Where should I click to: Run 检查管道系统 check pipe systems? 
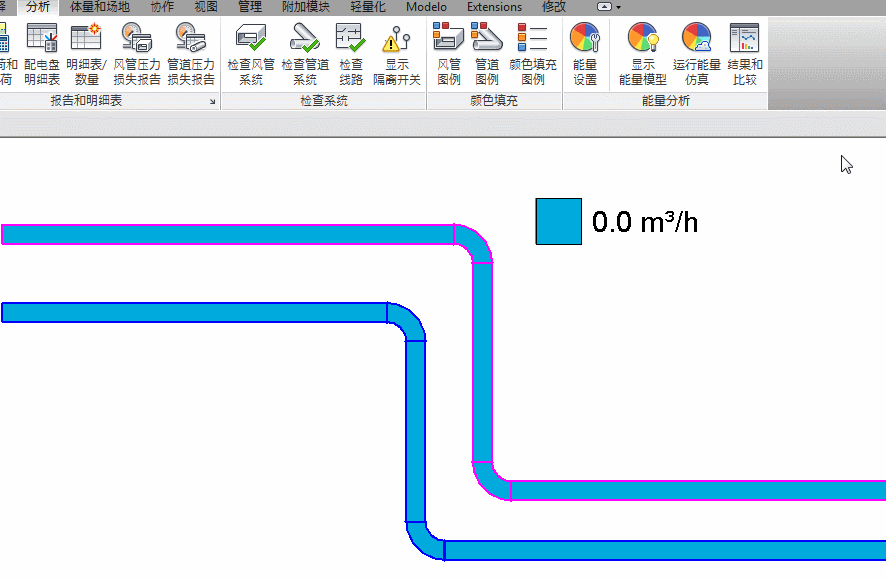tap(305, 54)
